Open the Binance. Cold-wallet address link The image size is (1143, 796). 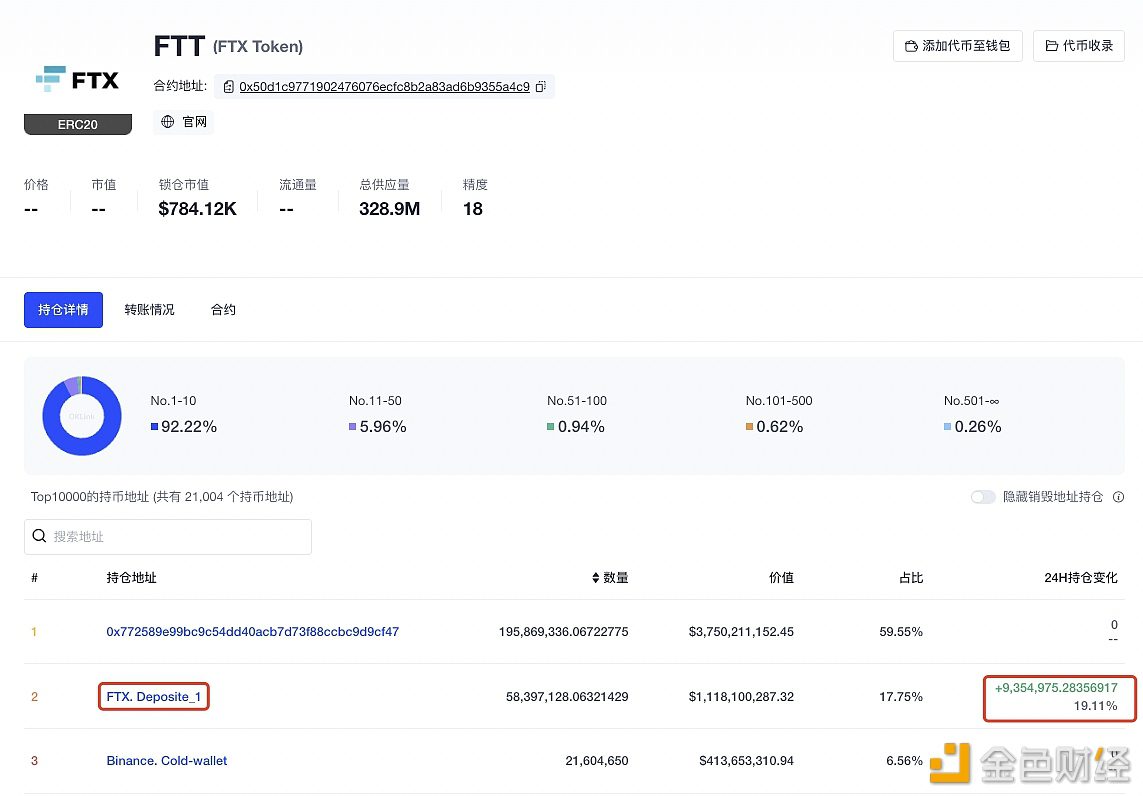166,760
